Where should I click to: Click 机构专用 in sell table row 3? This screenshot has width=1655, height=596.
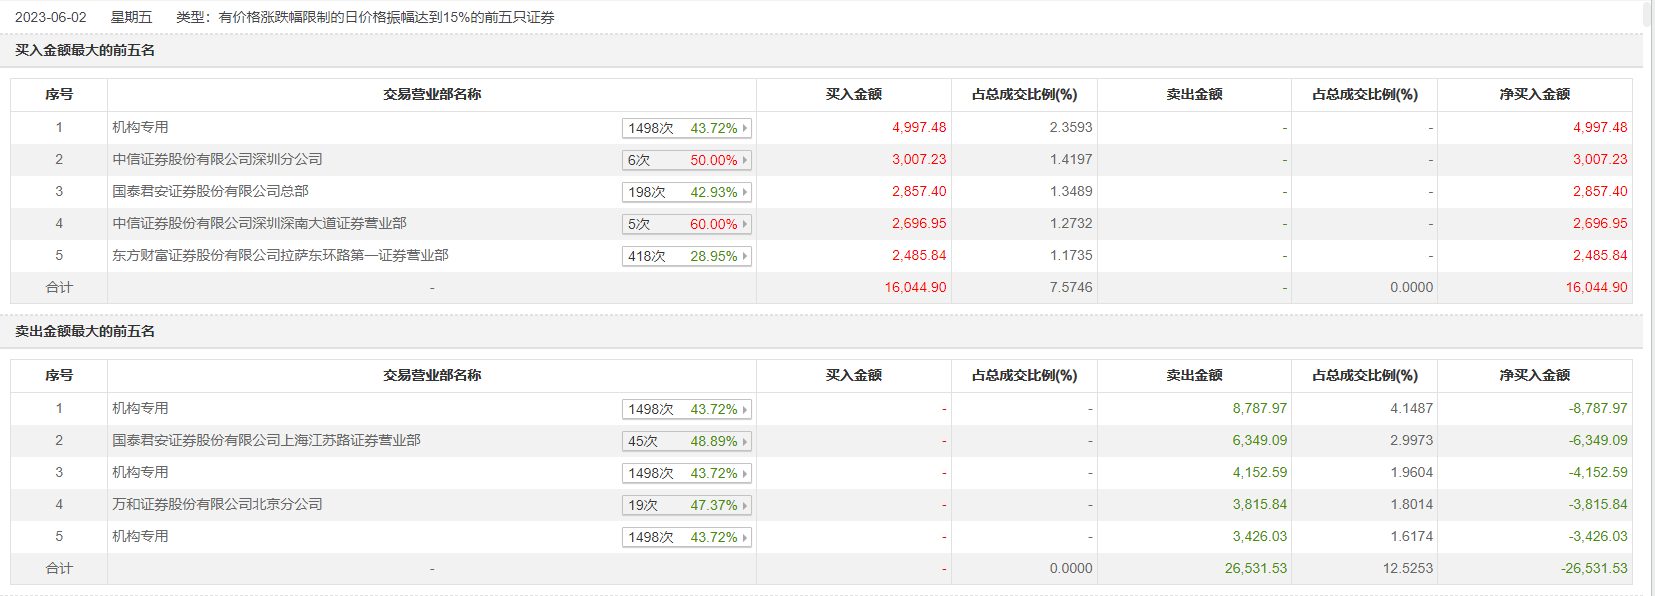coord(140,472)
